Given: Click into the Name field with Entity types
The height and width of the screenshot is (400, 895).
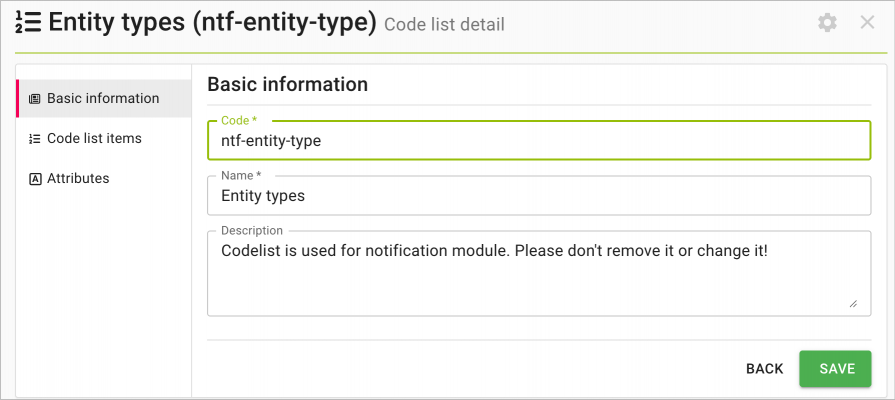Looking at the screenshot, I should coord(539,196).
